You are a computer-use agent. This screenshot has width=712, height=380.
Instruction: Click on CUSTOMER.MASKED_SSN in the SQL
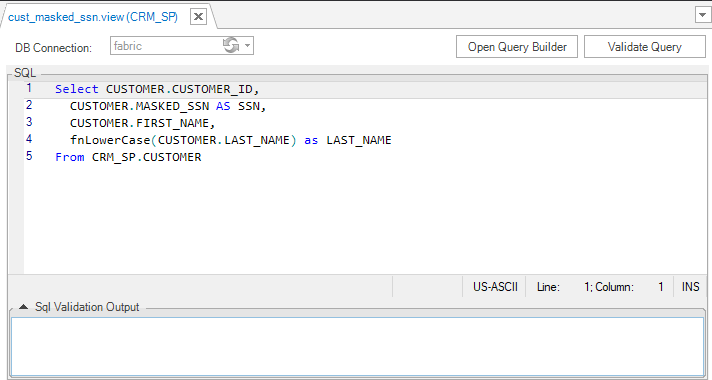[139, 106]
